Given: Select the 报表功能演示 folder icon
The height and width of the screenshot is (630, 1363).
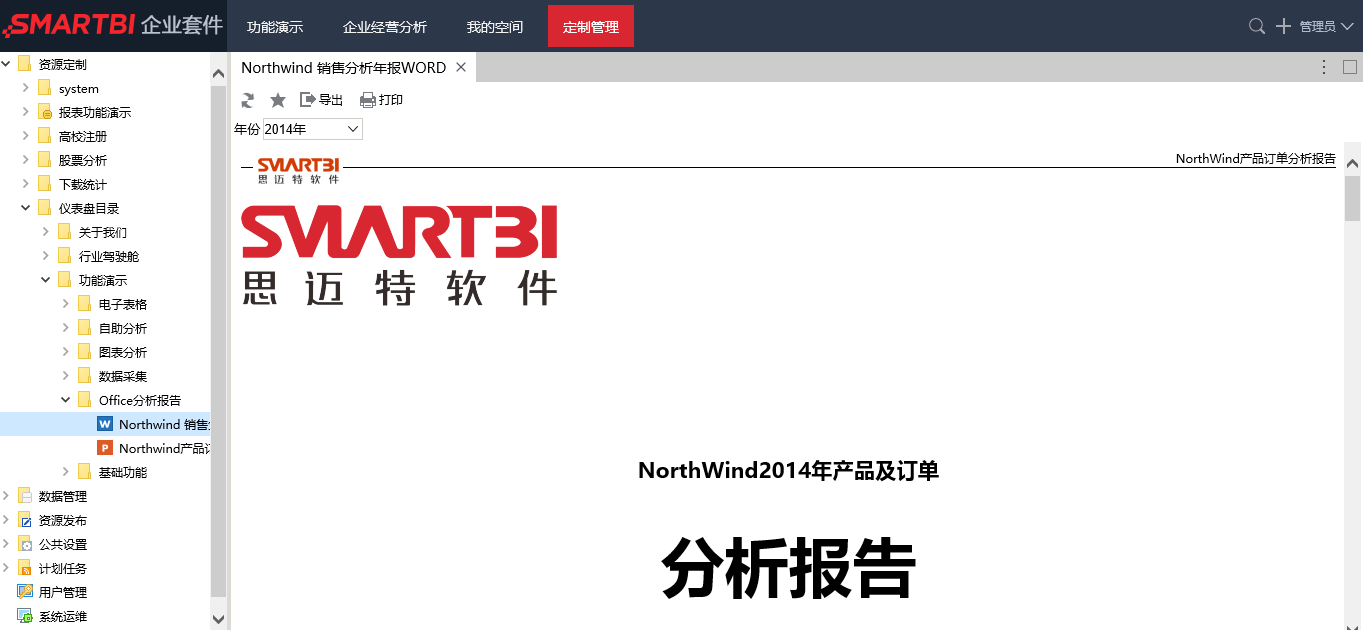Looking at the screenshot, I should pos(44,112).
